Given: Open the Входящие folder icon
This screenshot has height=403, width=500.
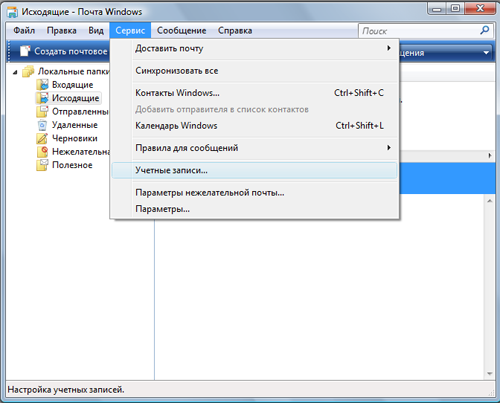Looking at the screenshot, I should pos(42,85).
